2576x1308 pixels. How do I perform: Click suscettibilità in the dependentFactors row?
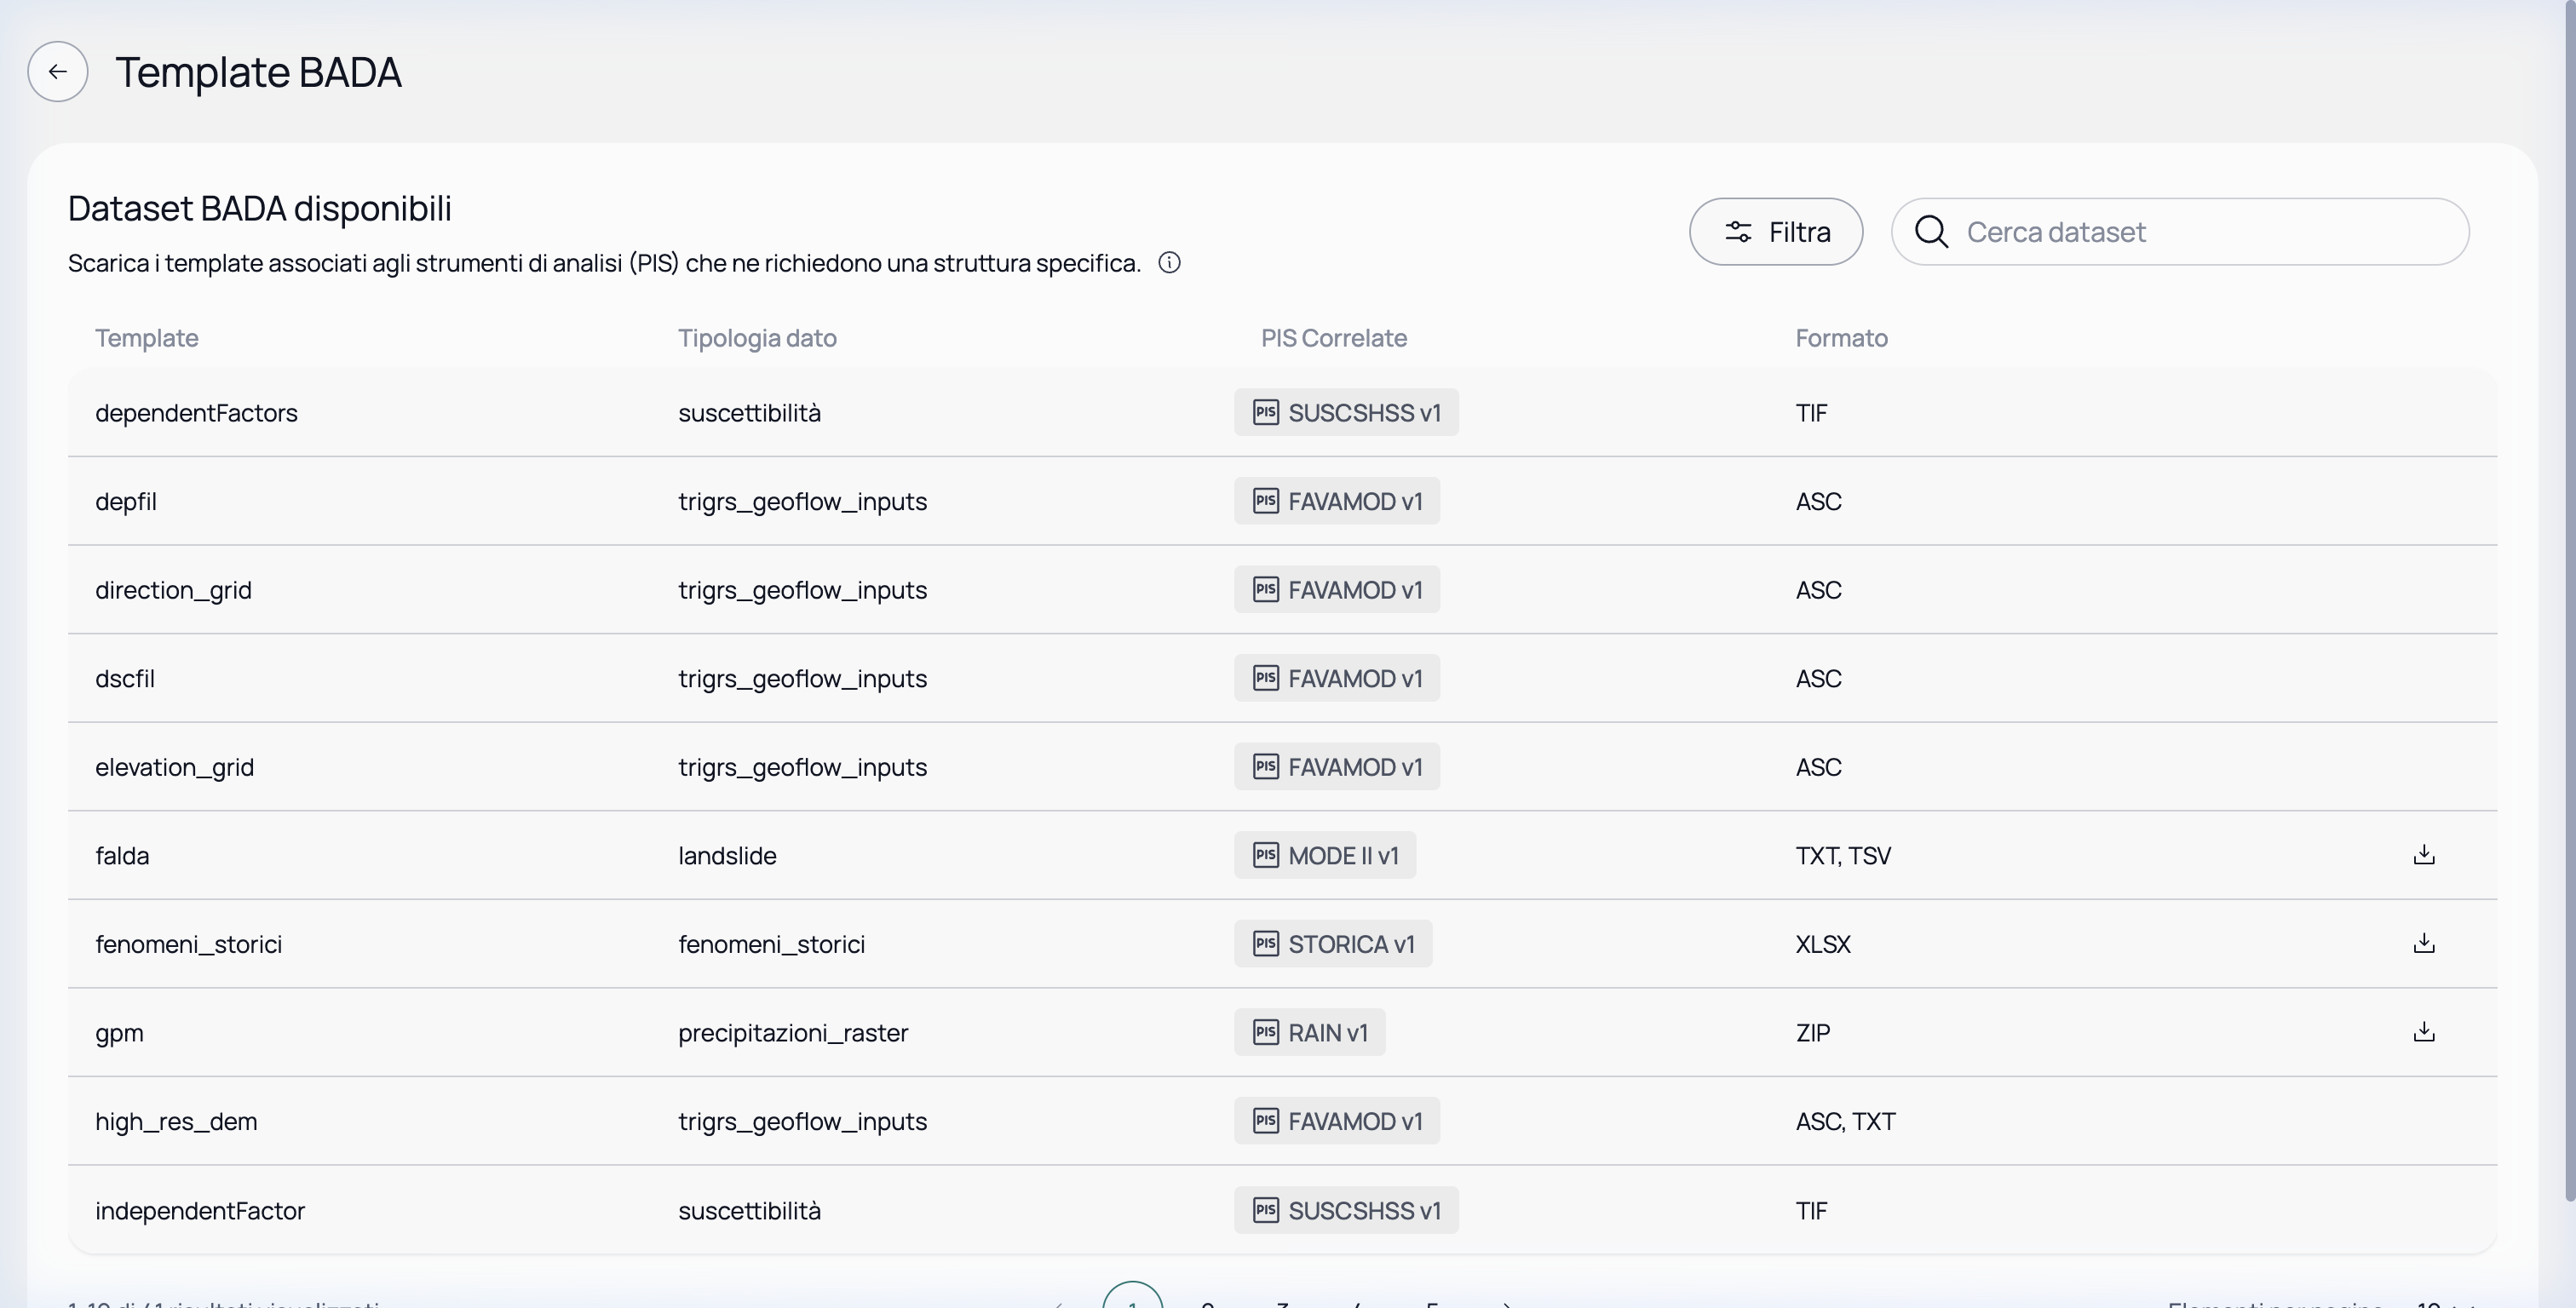click(x=749, y=413)
